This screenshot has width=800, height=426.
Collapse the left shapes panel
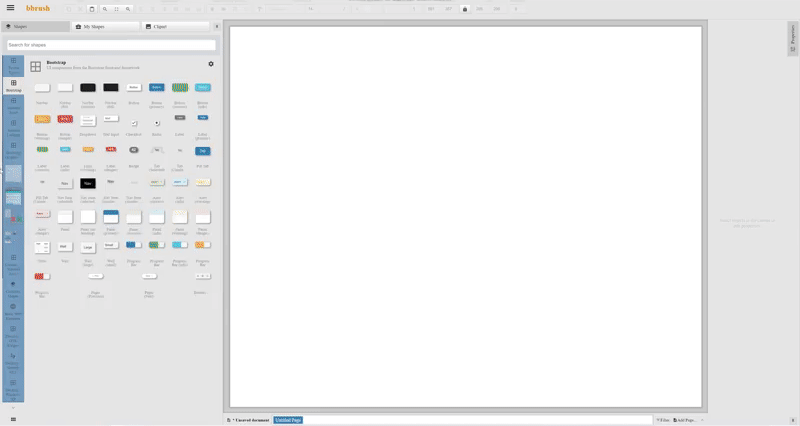point(217,26)
